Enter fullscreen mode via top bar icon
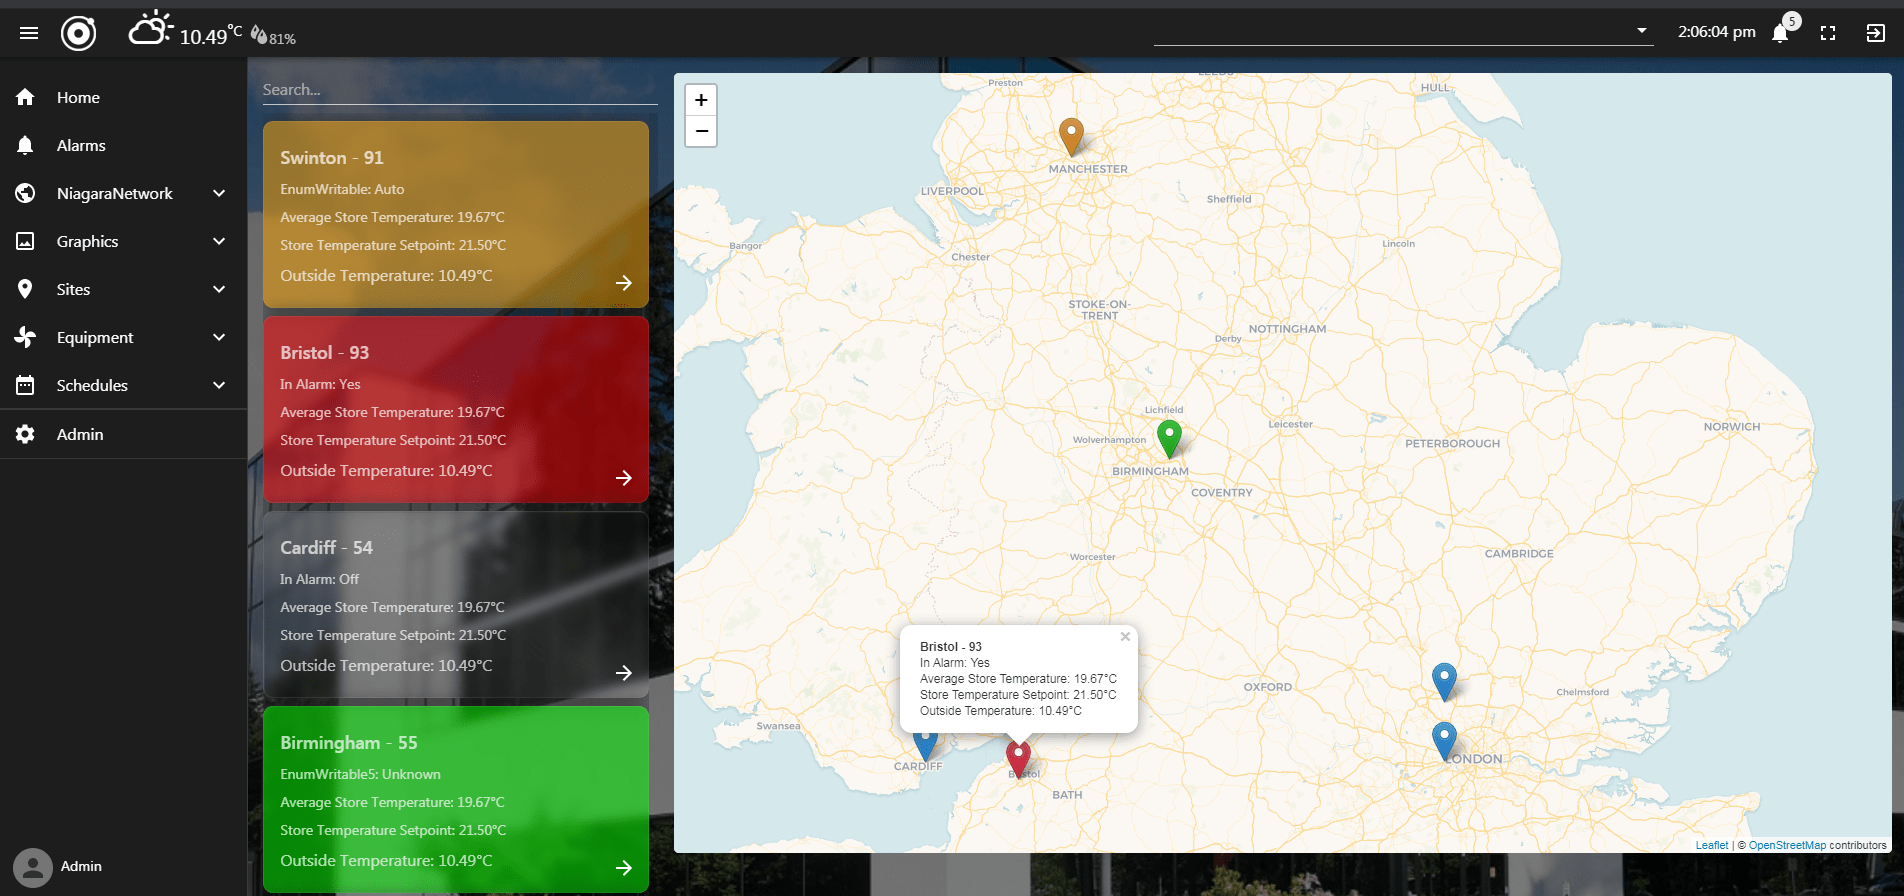1904x896 pixels. (1828, 33)
